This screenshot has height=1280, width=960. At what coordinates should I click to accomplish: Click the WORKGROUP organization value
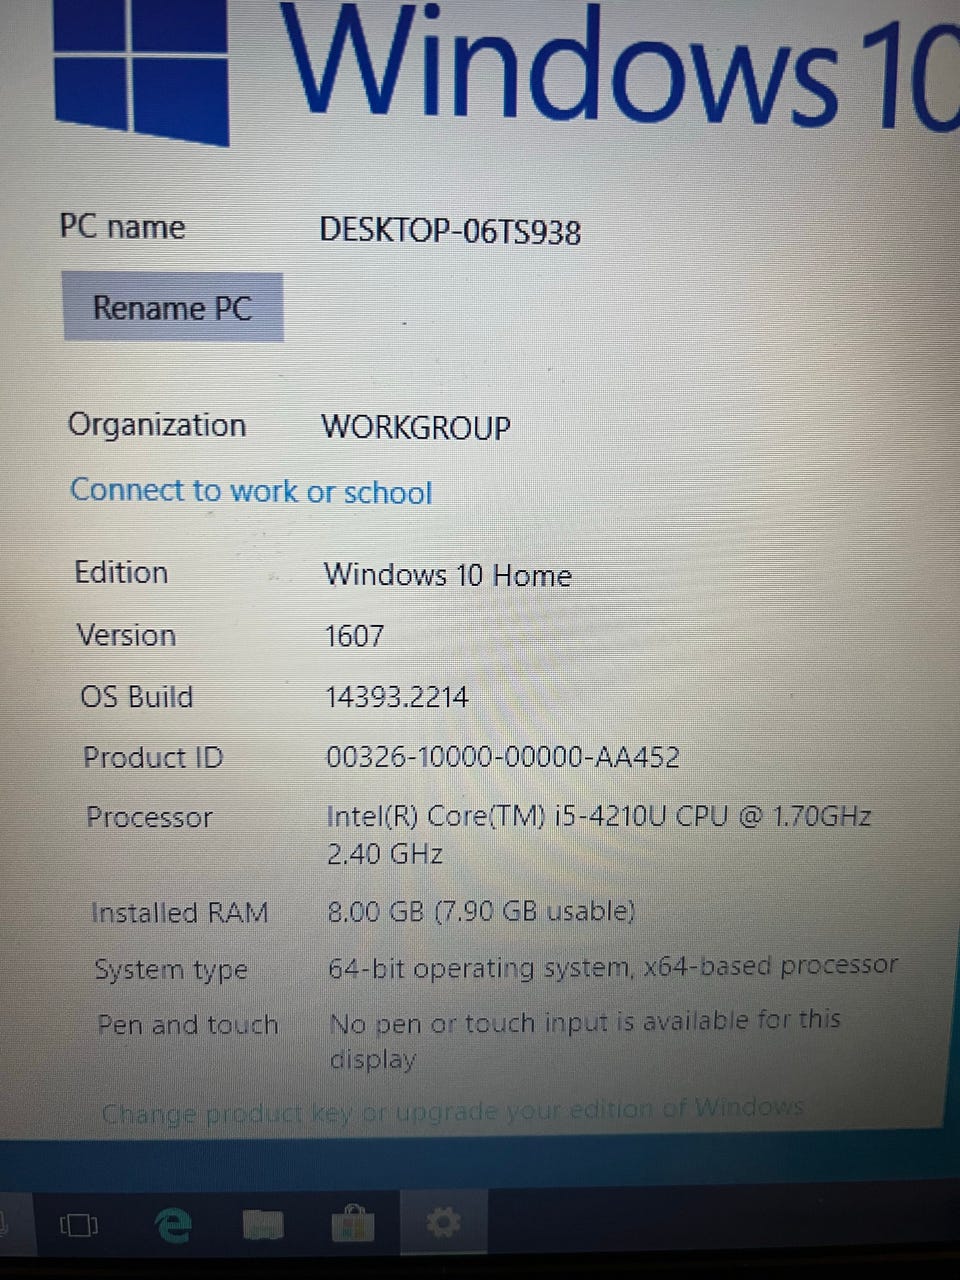[x=416, y=428]
